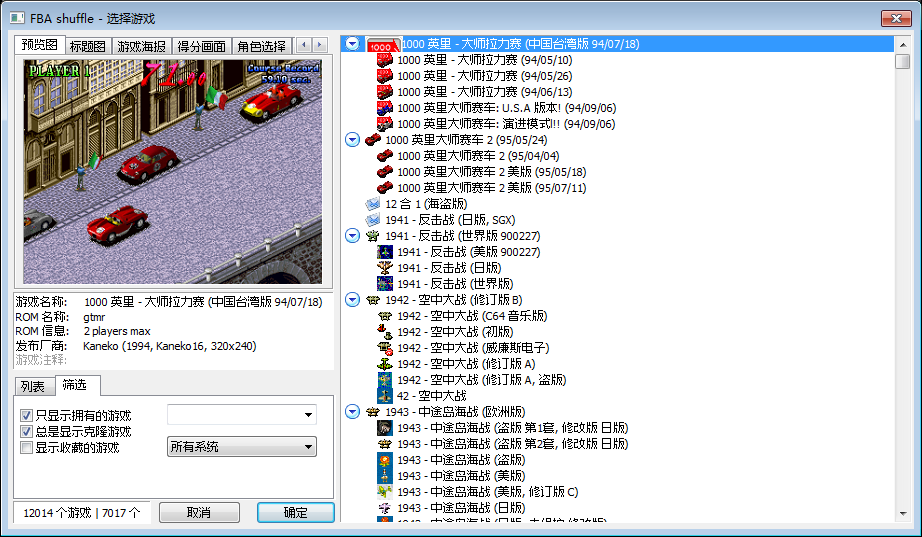Image resolution: width=922 pixels, height=537 pixels.
Task: Click the icon of 1000 英里大师赛车 2 (95/04/04)
Action: pyautogui.click(x=385, y=156)
